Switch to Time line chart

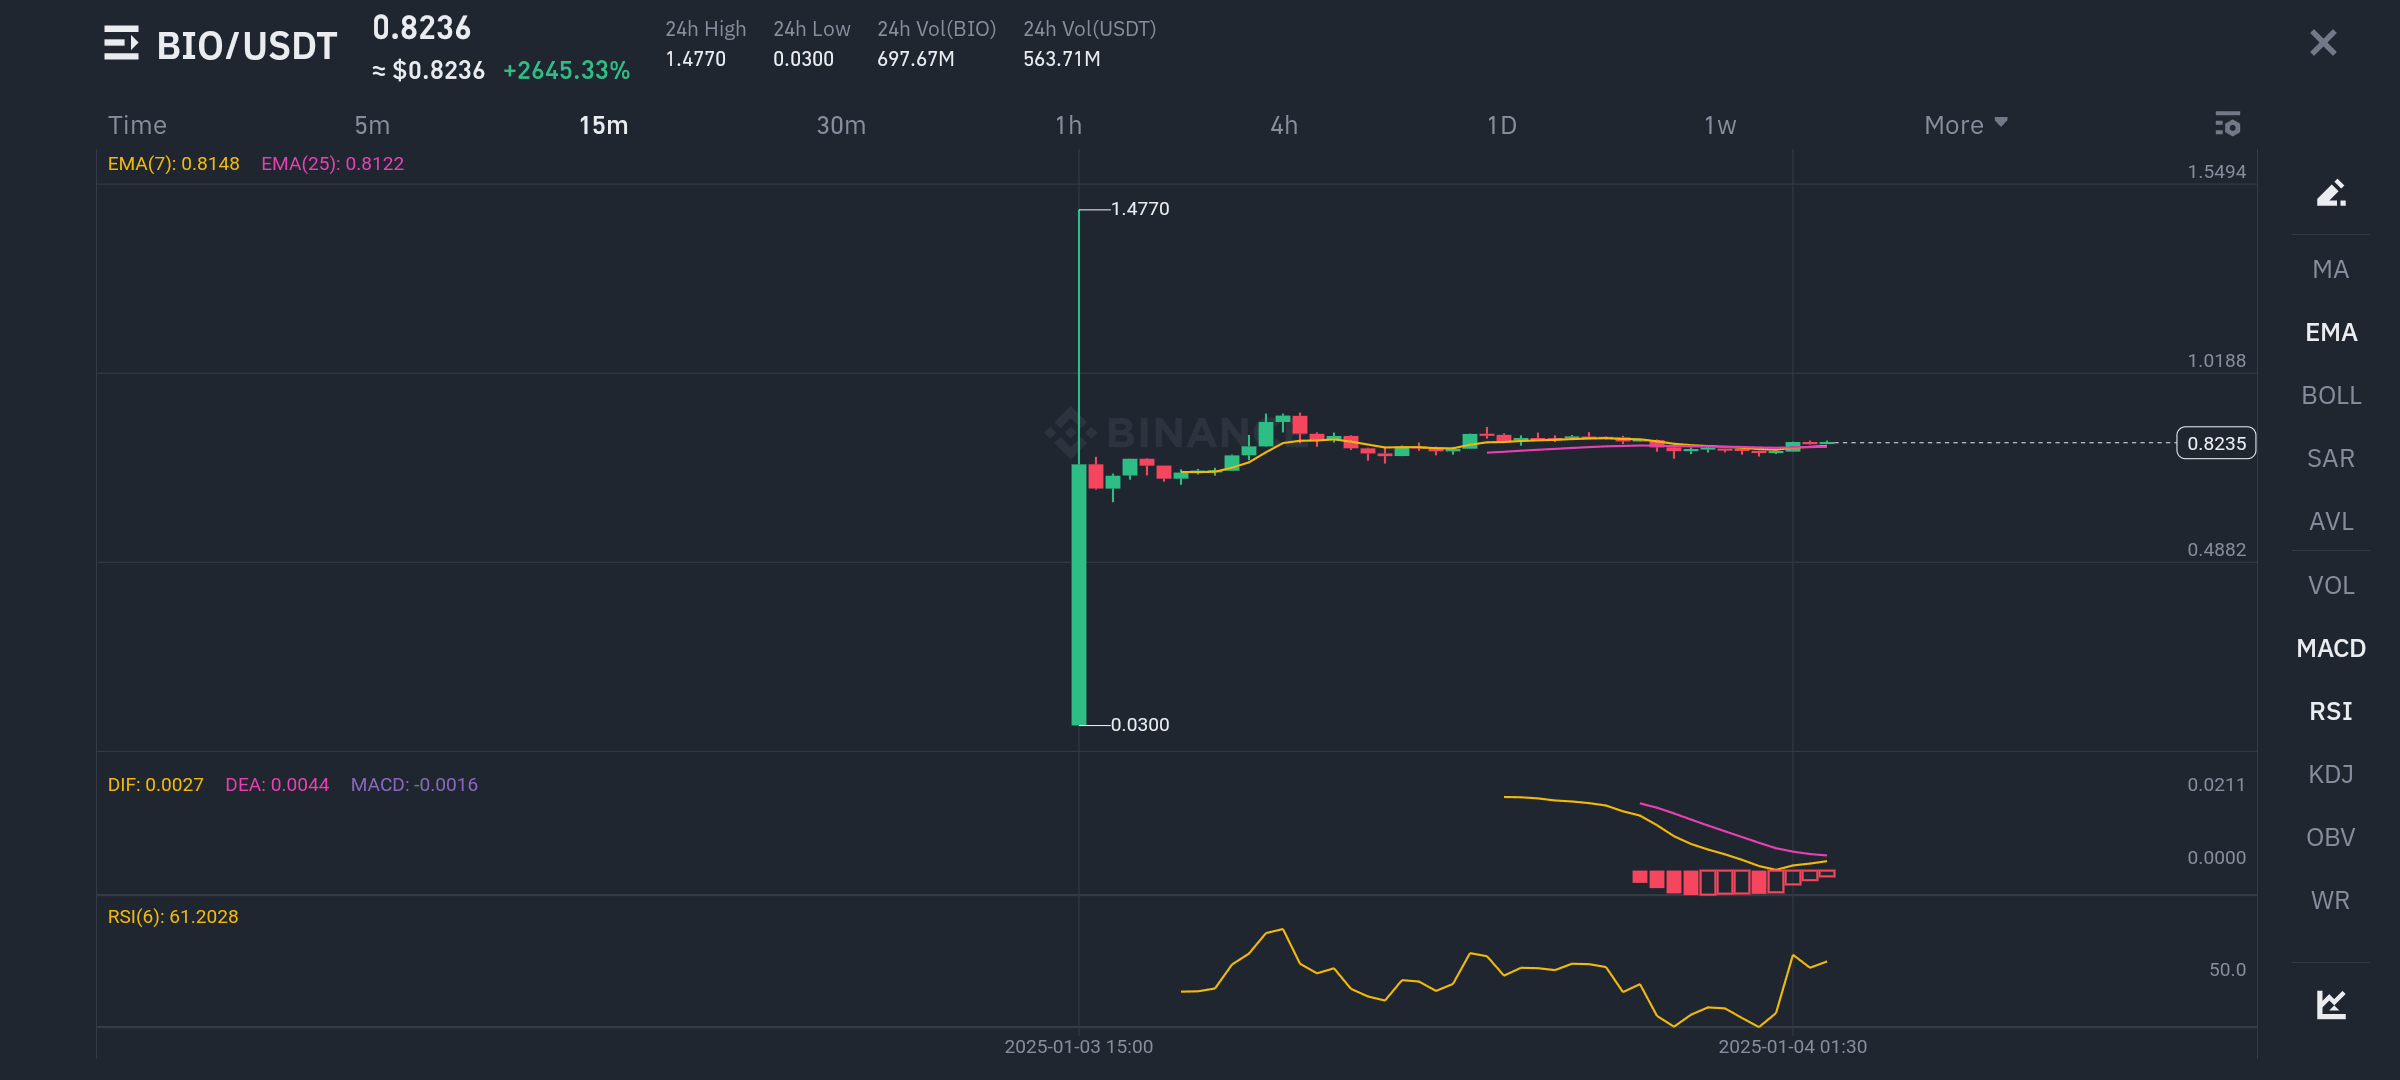coord(137,125)
